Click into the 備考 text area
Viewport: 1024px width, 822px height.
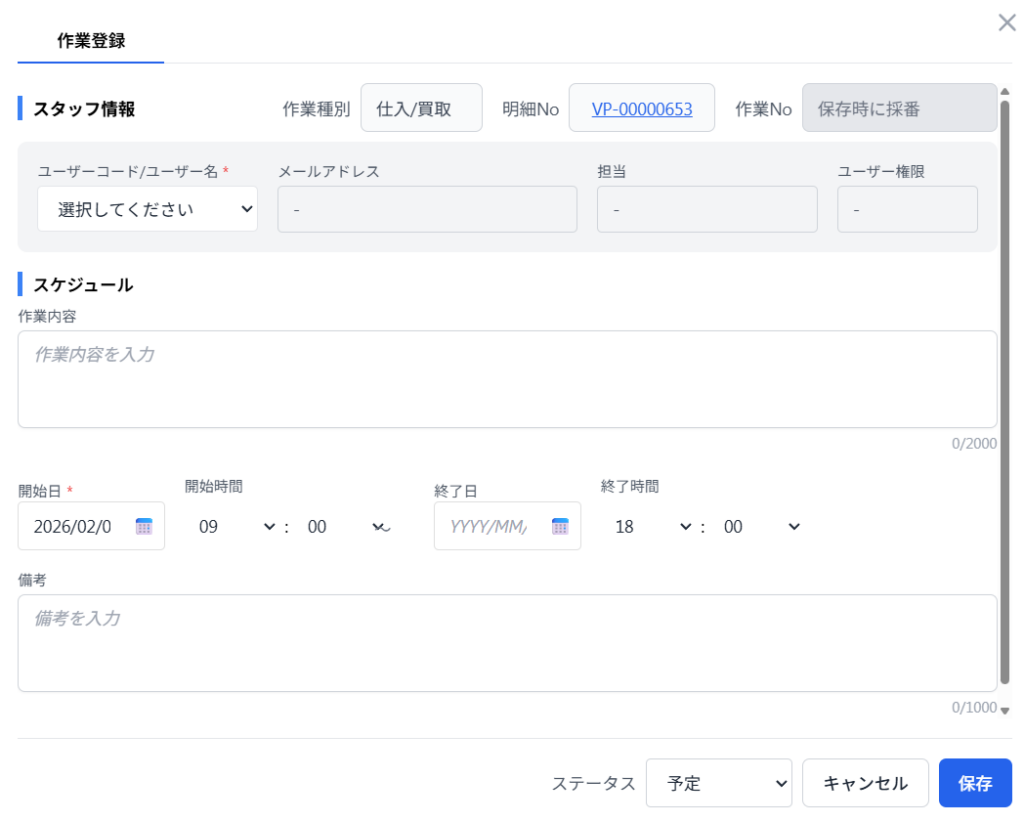[x=507, y=643]
